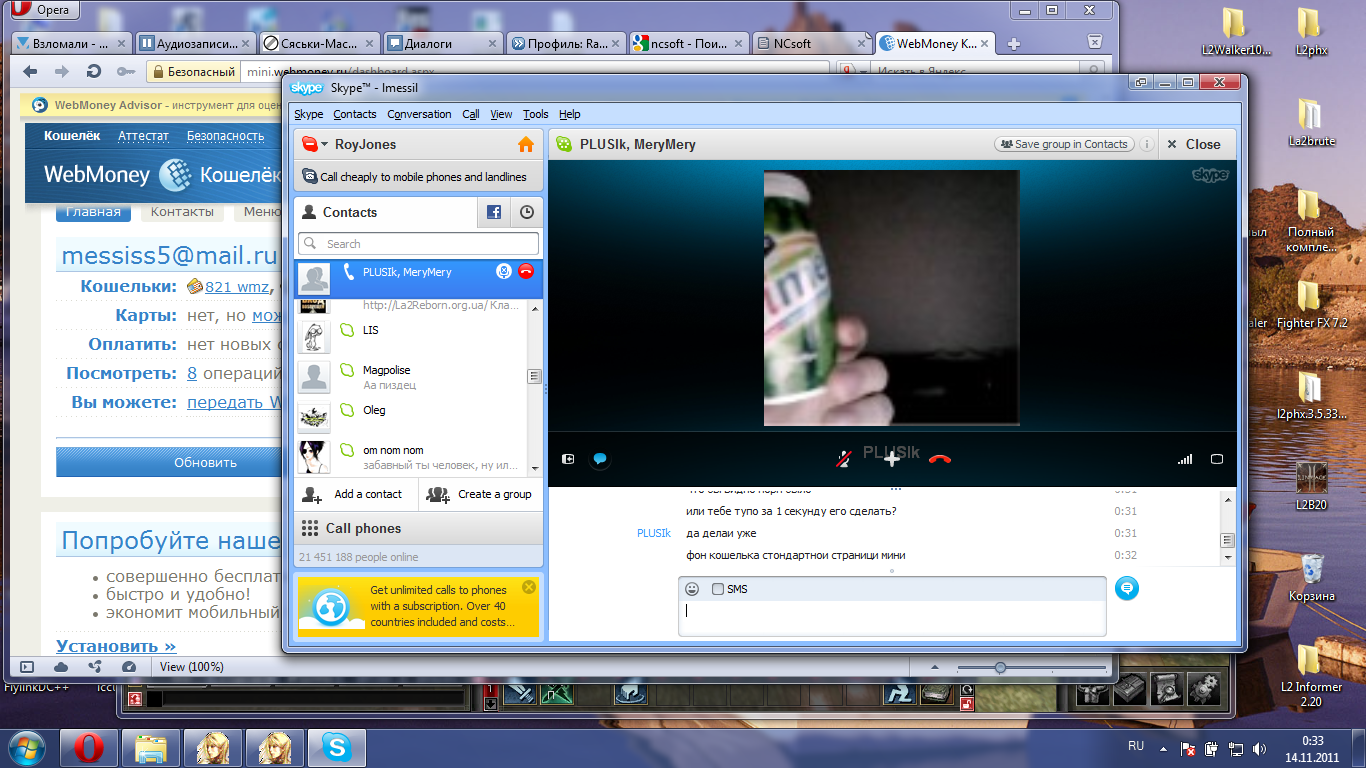
Task: Open Opera Unite icon in status bar
Action: point(94,666)
